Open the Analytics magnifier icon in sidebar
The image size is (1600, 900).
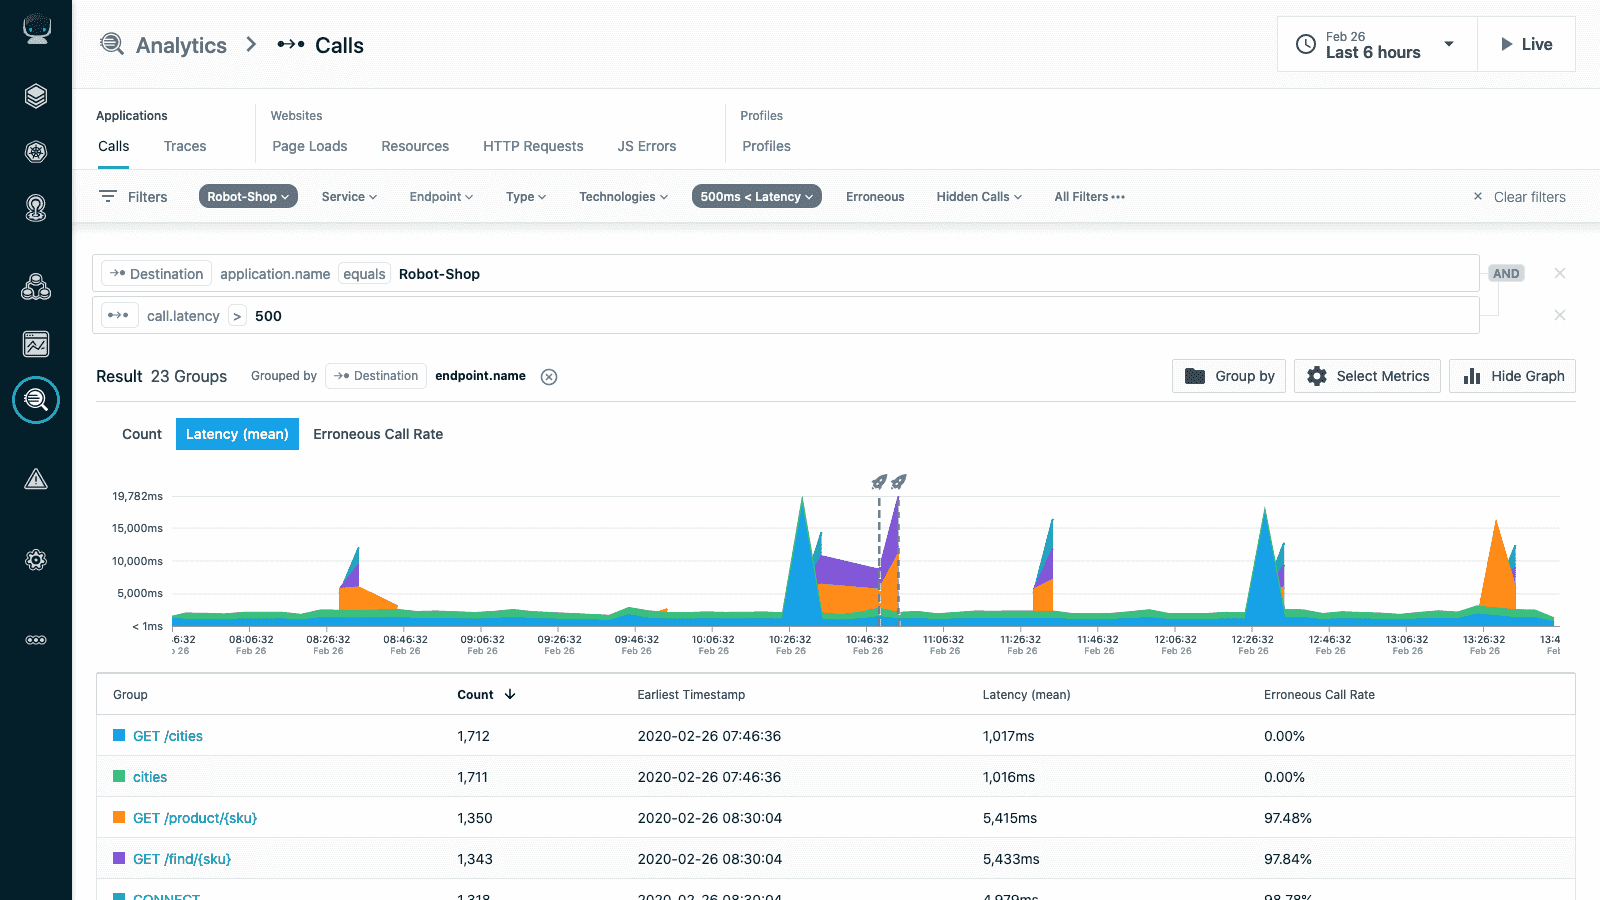(x=36, y=400)
